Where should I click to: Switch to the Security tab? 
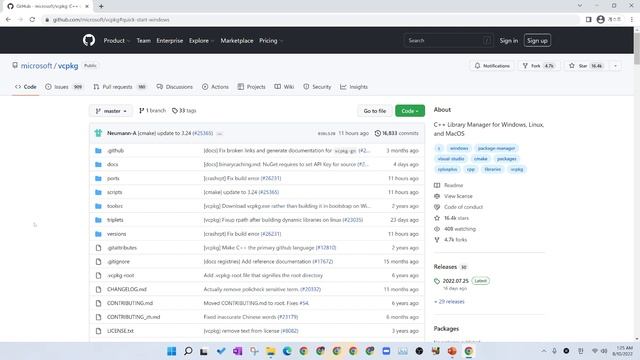[x=317, y=87]
